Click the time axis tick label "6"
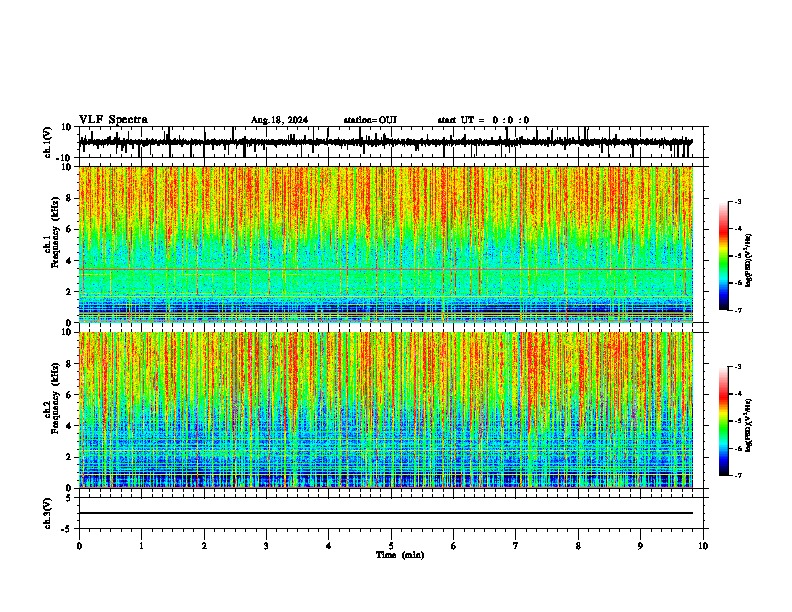The image size is (792, 612). (453, 546)
